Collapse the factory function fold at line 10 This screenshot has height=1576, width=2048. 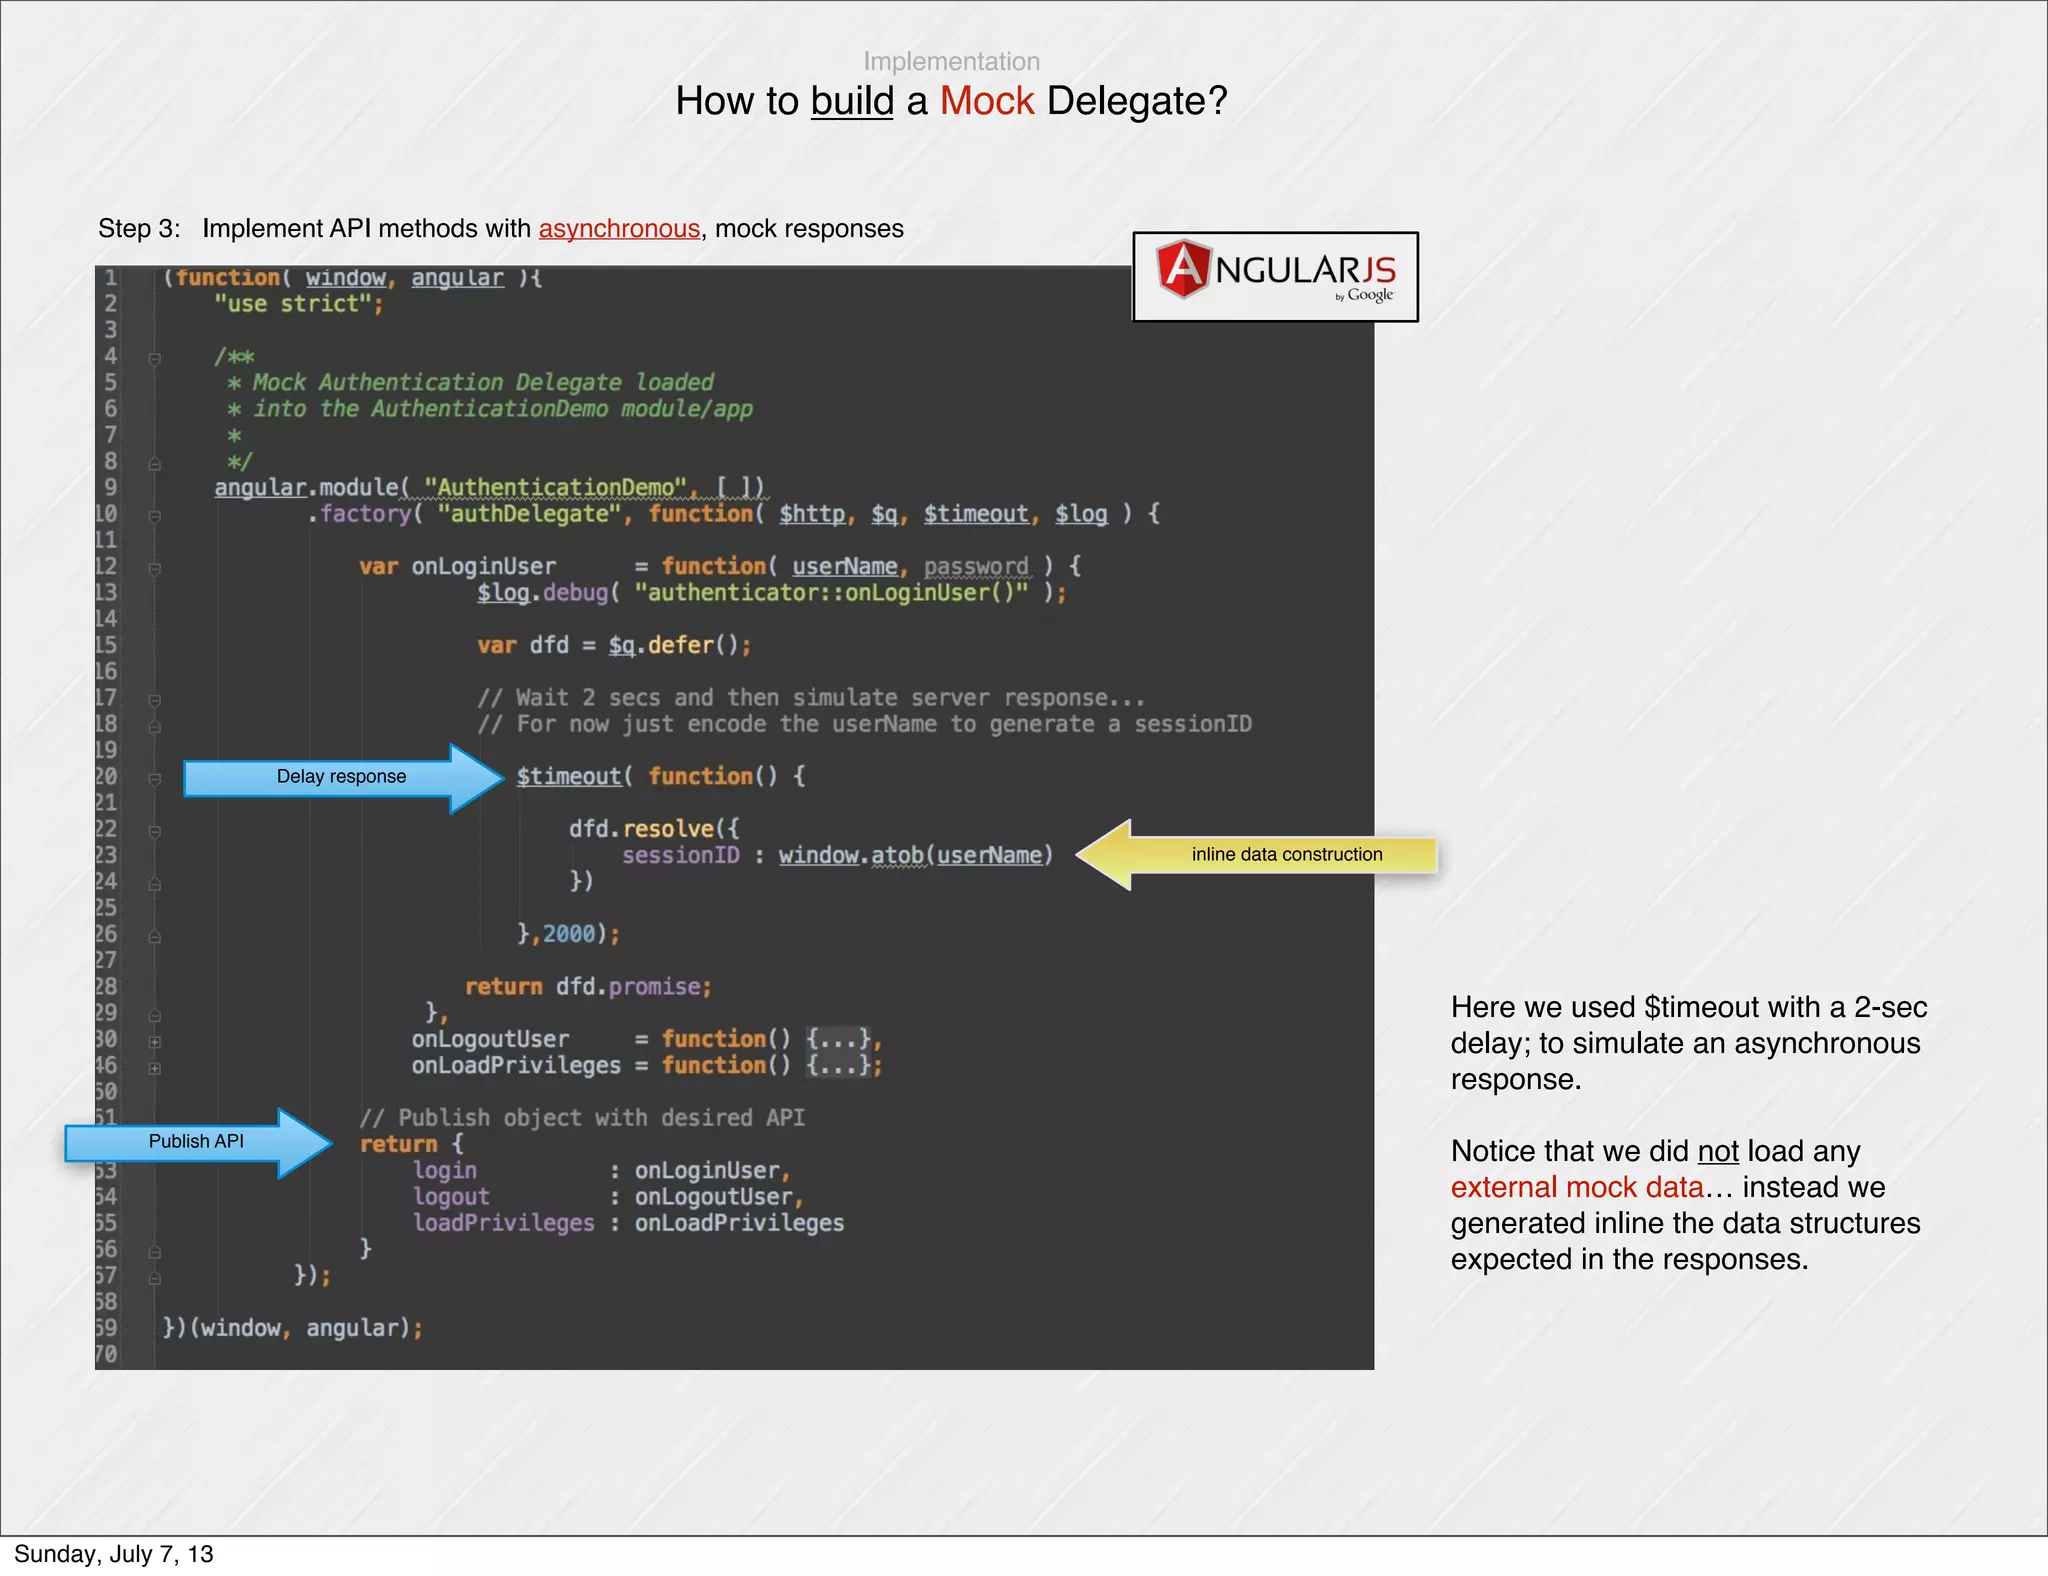(155, 517)
